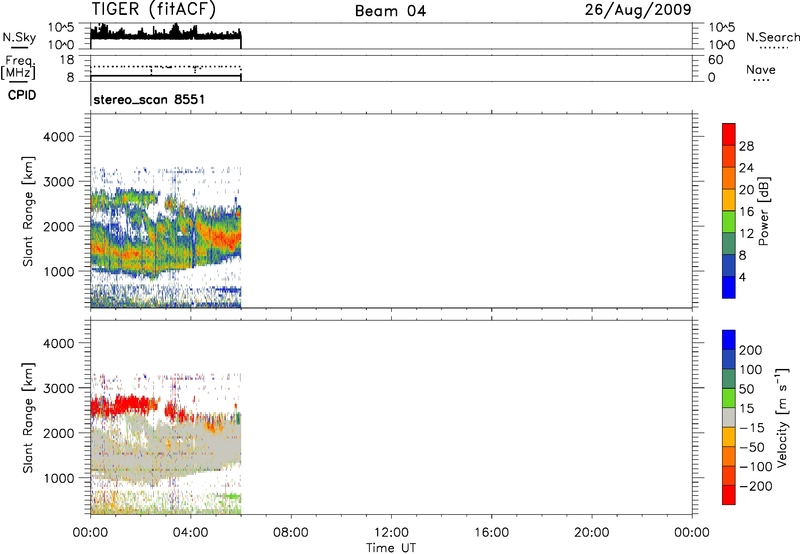
Task: Click the '-200' tick on Velocity colorbar
Action: coord(755,486)
